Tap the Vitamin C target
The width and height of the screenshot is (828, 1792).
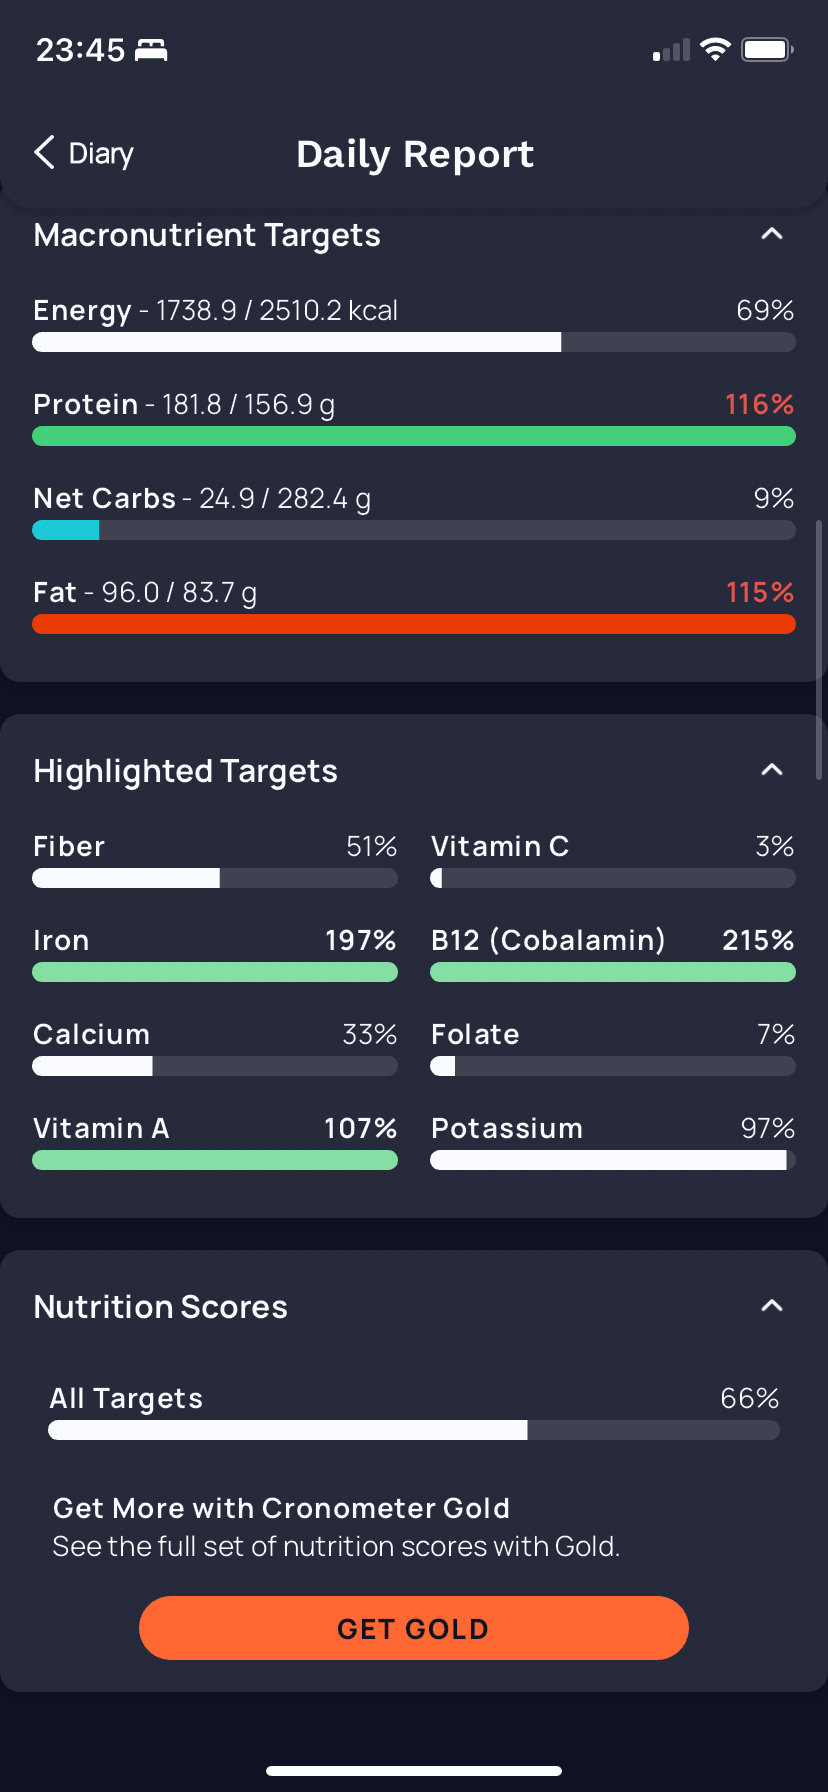(613, 860)
